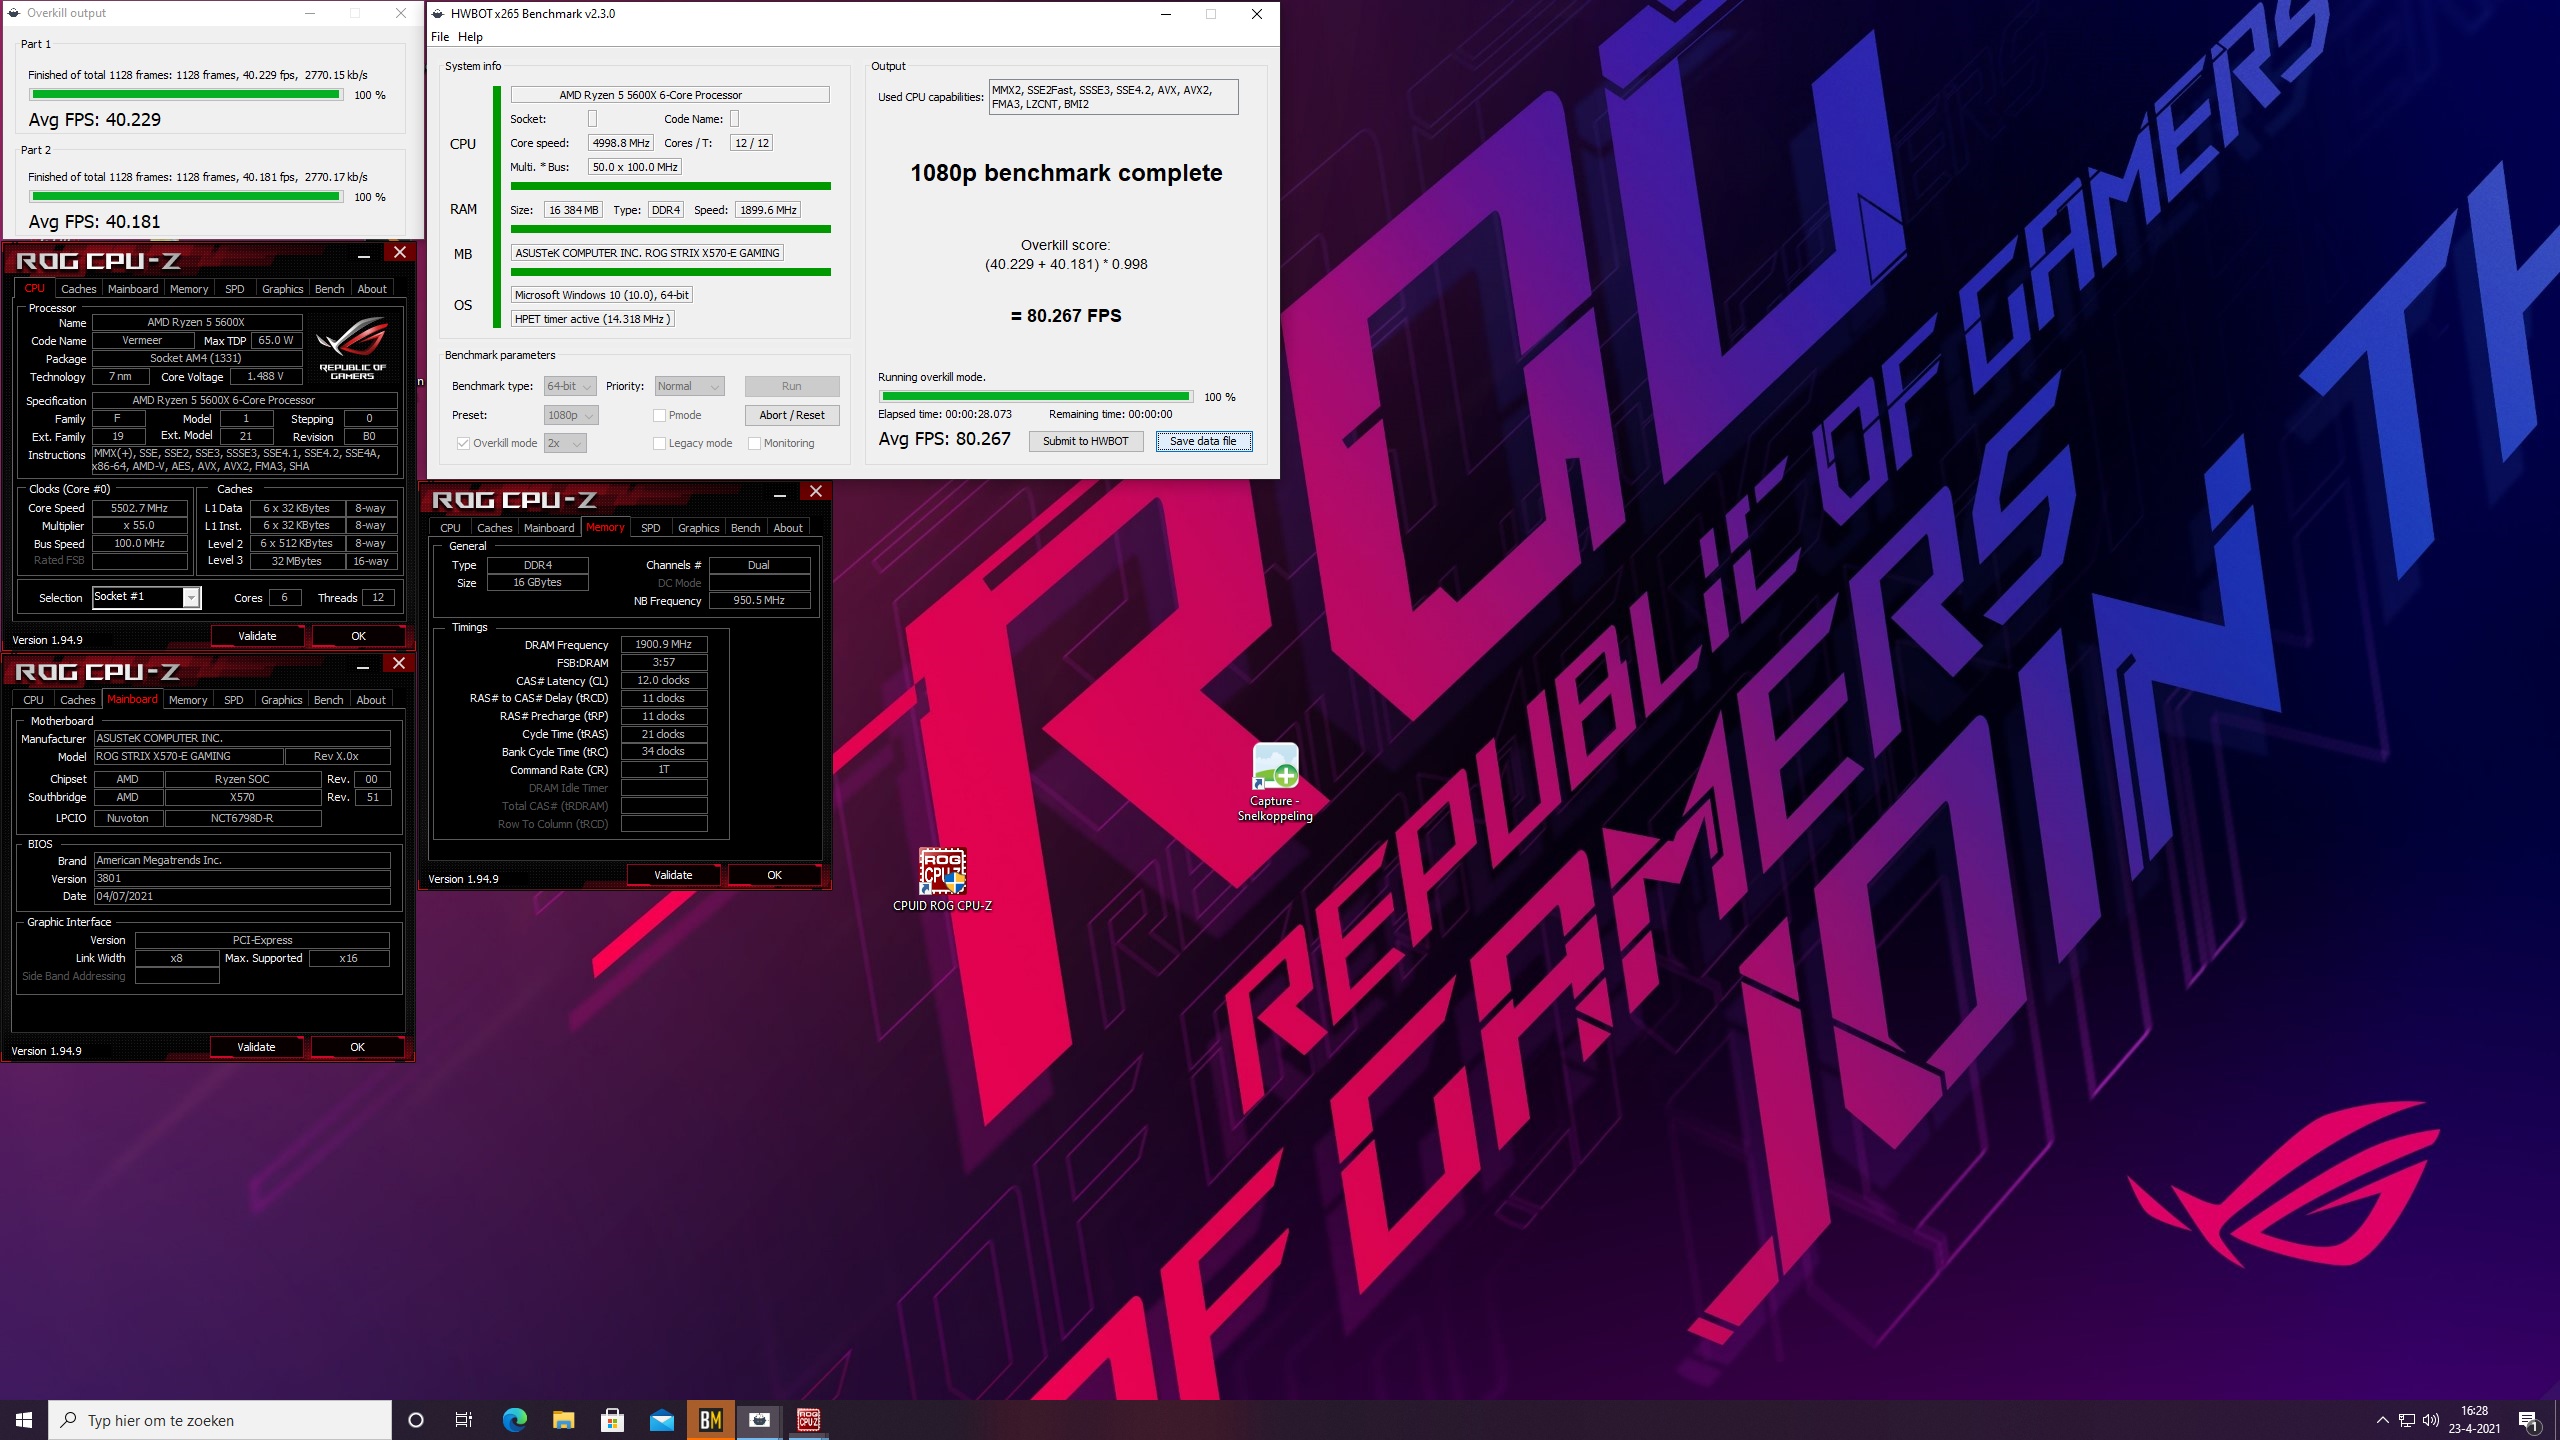The height and width of the screenshot is (1440, 2560).
Task: Click the '= 80.267 FPS' result text
Action: point(1066,316)
